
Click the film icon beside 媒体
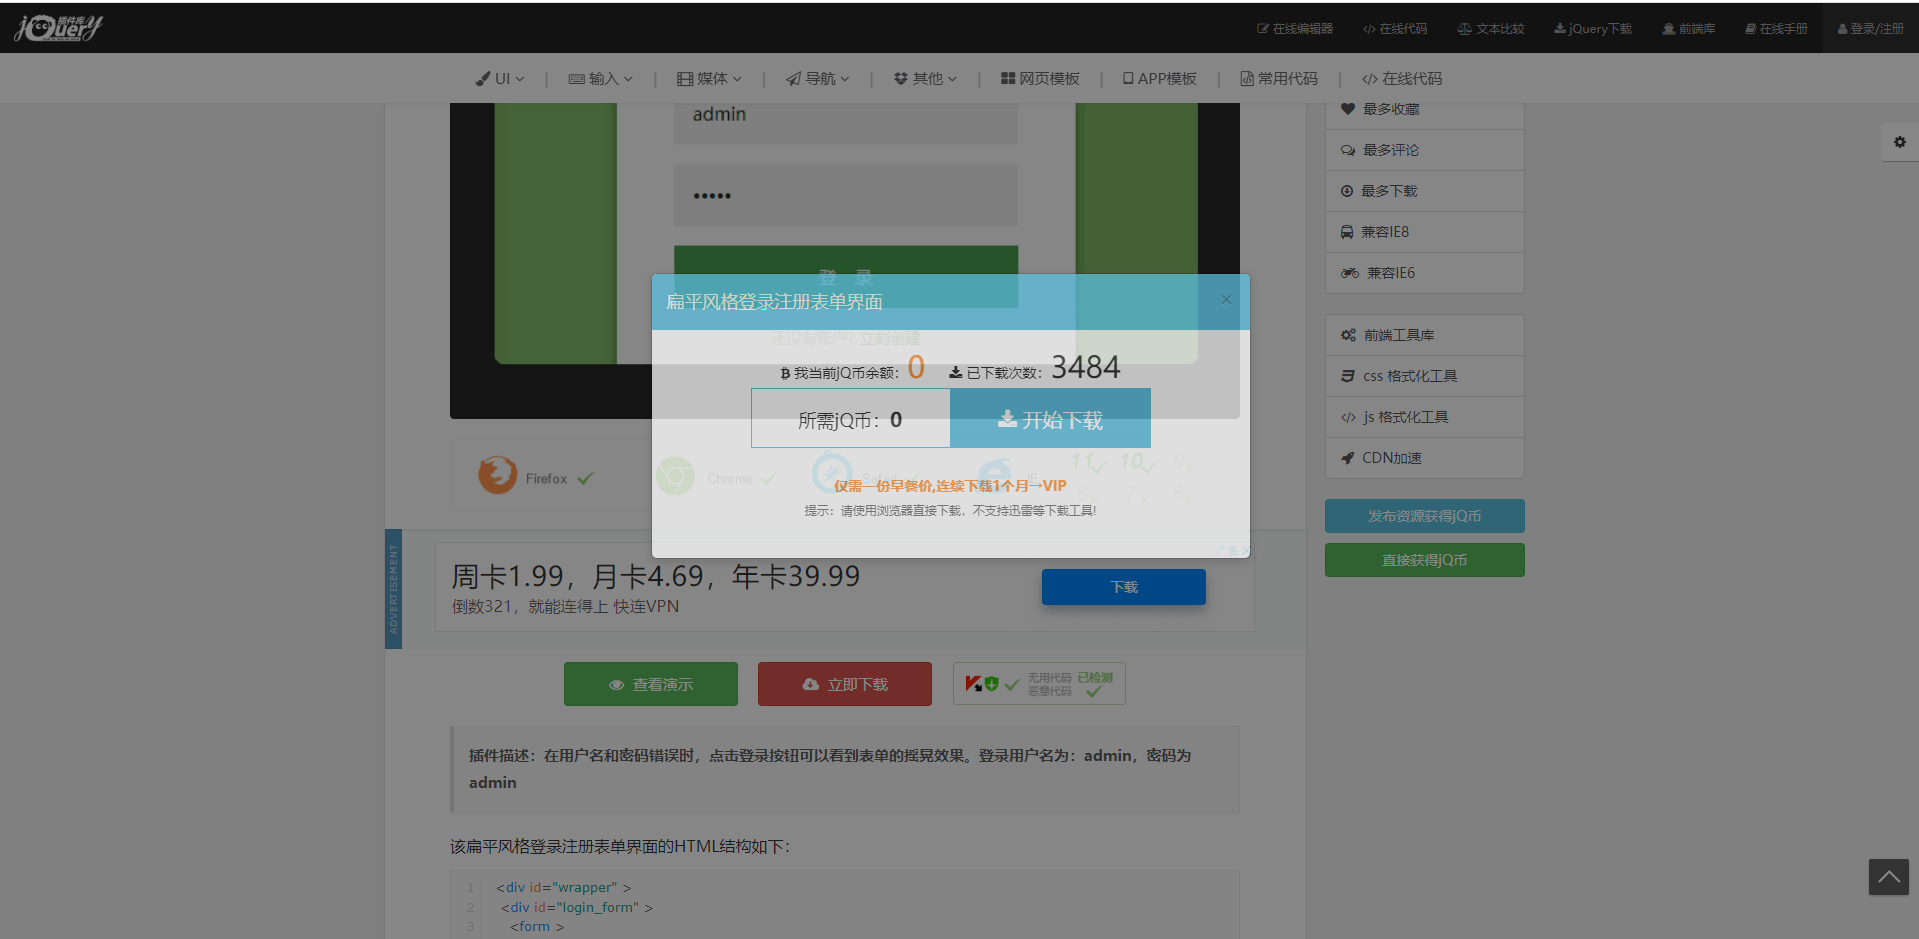click(x=685, y=79)
